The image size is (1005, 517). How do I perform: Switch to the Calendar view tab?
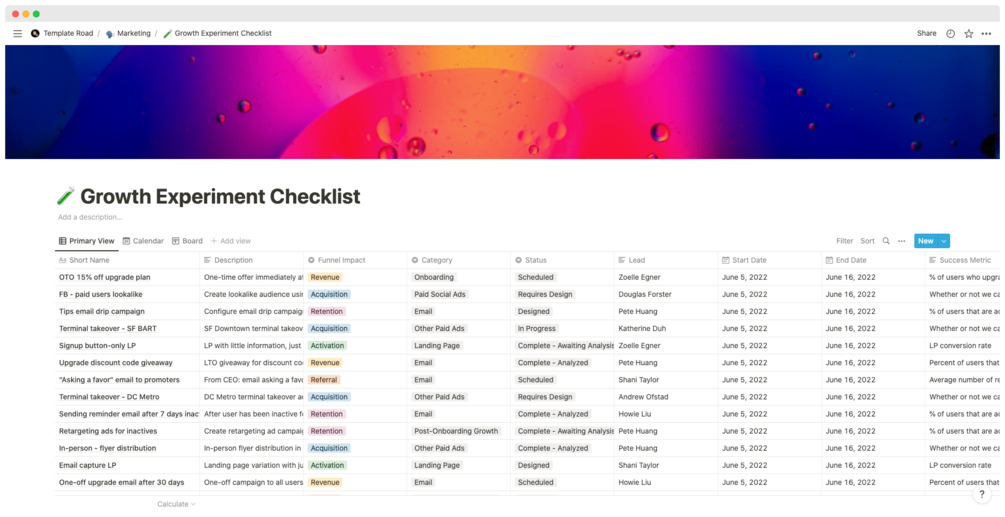coord(143,241)
